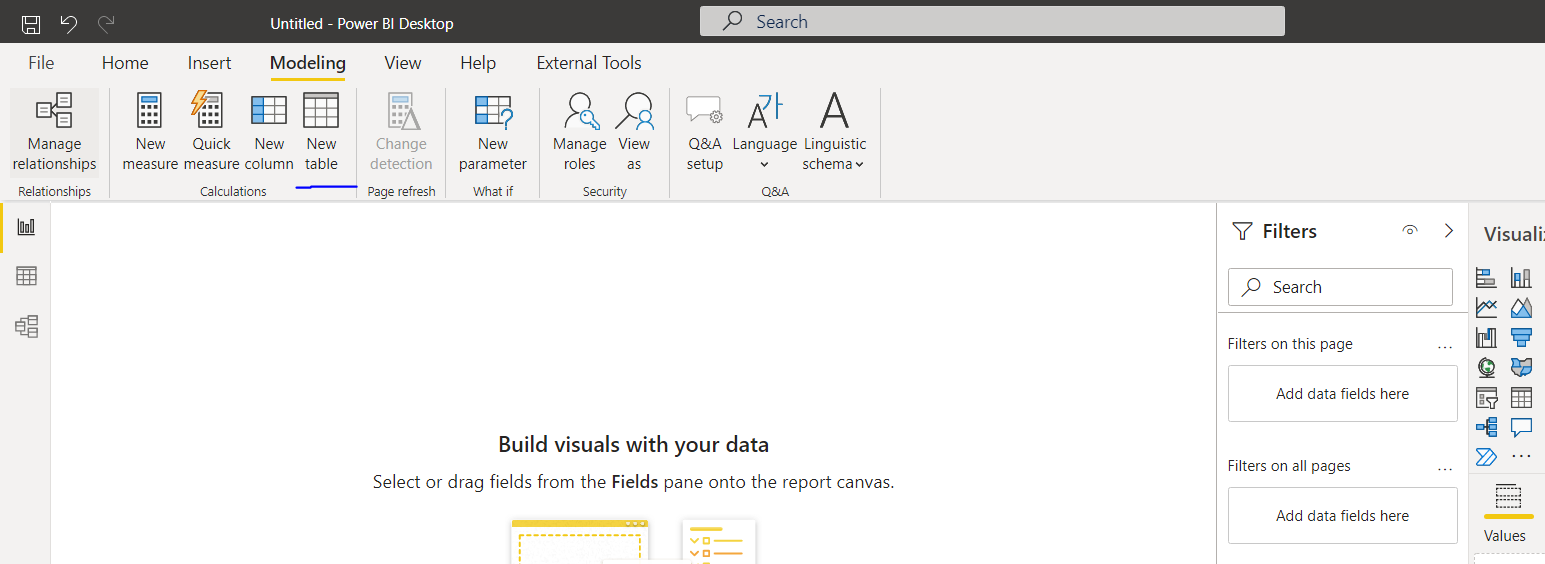Click the Change detection button
This screenshot has height=564, width=1545.
click(x=401, y=132)
